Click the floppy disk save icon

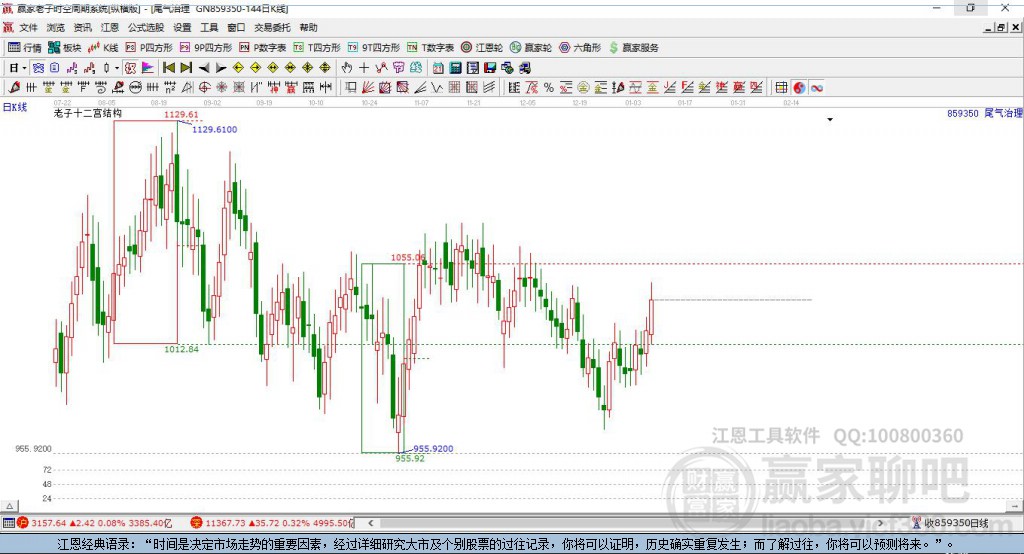click(490, 68)
